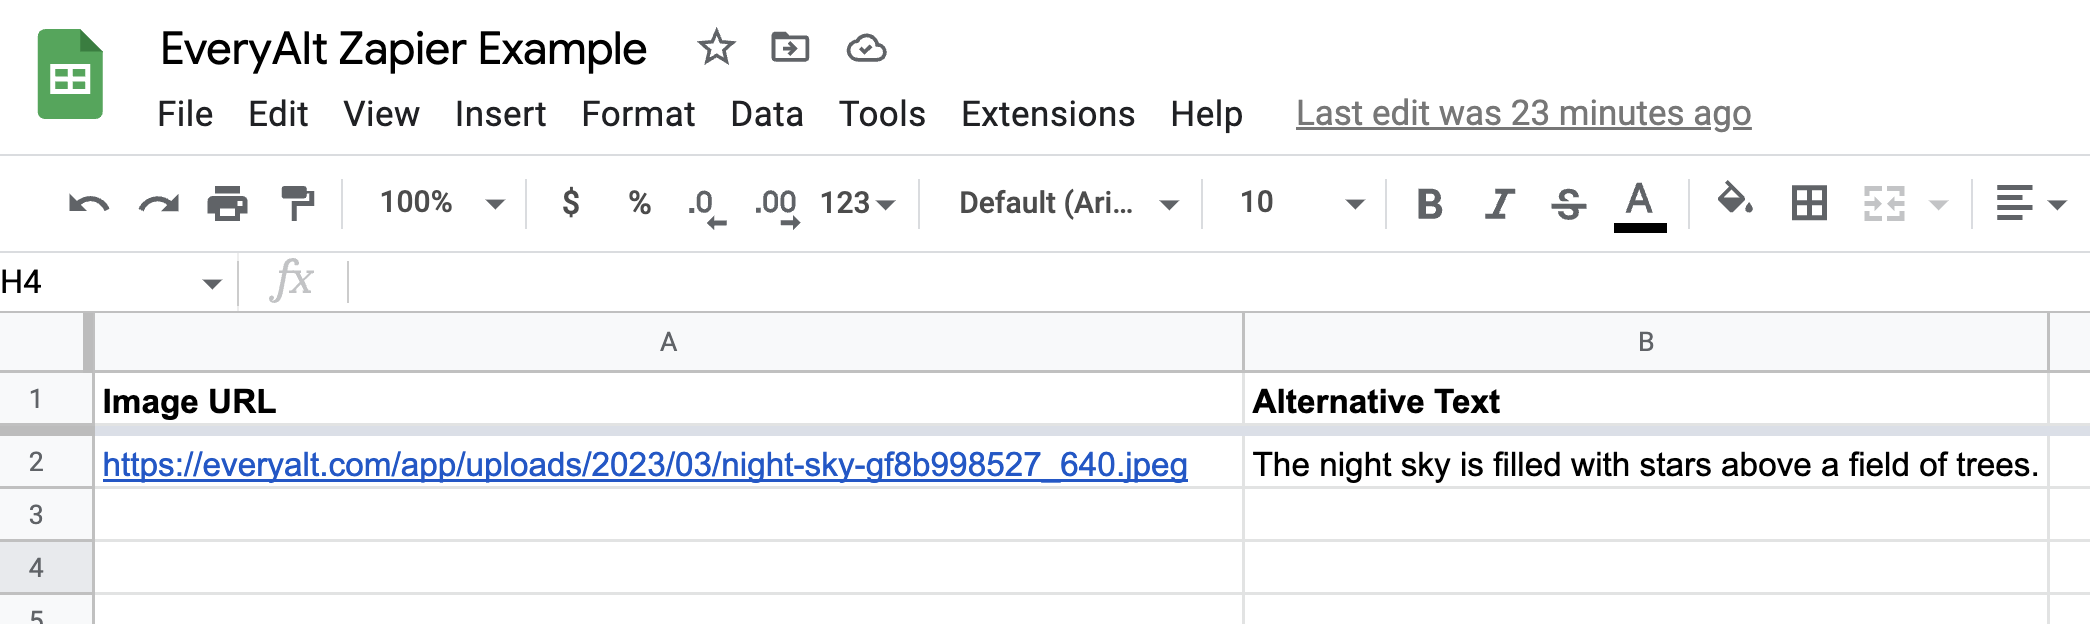2090x624 pixels.
Task: Click the Undo arrow
Action: coord(88,204)
